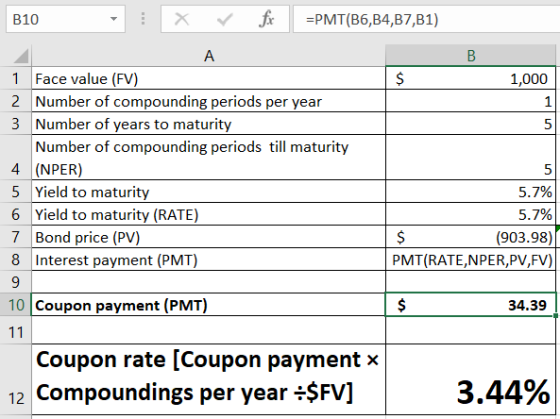Select row 12 header

click(x=15, y=379)
